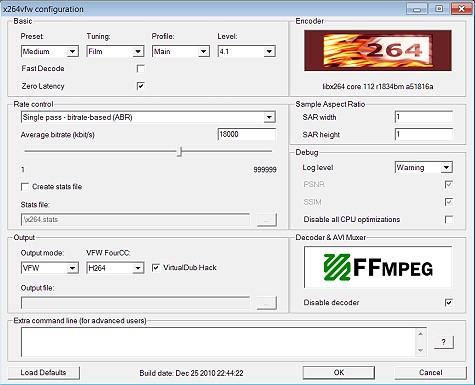This screenshot has height=385, width=475.
Task: Click the average bitrate slider handle
Action: pos(179,151)
